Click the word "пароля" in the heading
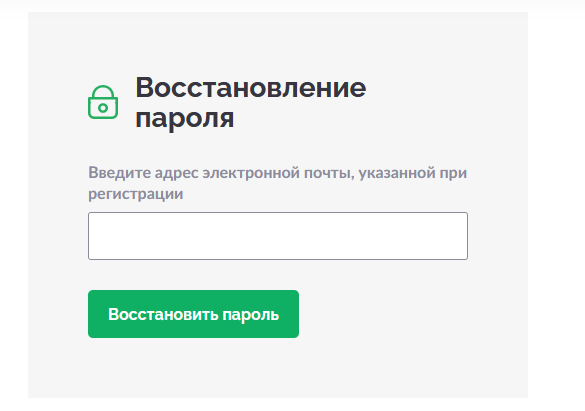 pos(185,119)
